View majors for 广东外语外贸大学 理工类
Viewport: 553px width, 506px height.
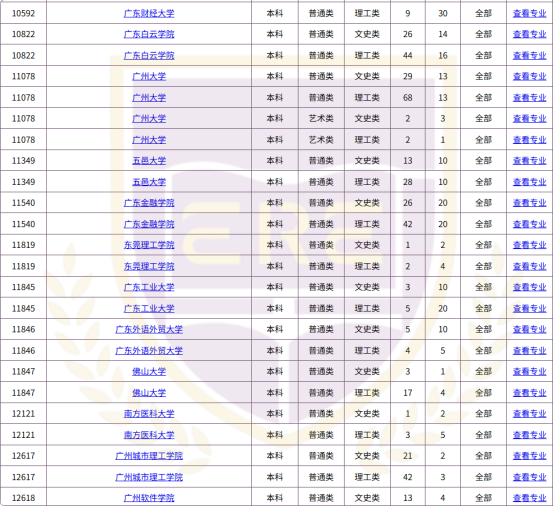(x=529, y=350)
